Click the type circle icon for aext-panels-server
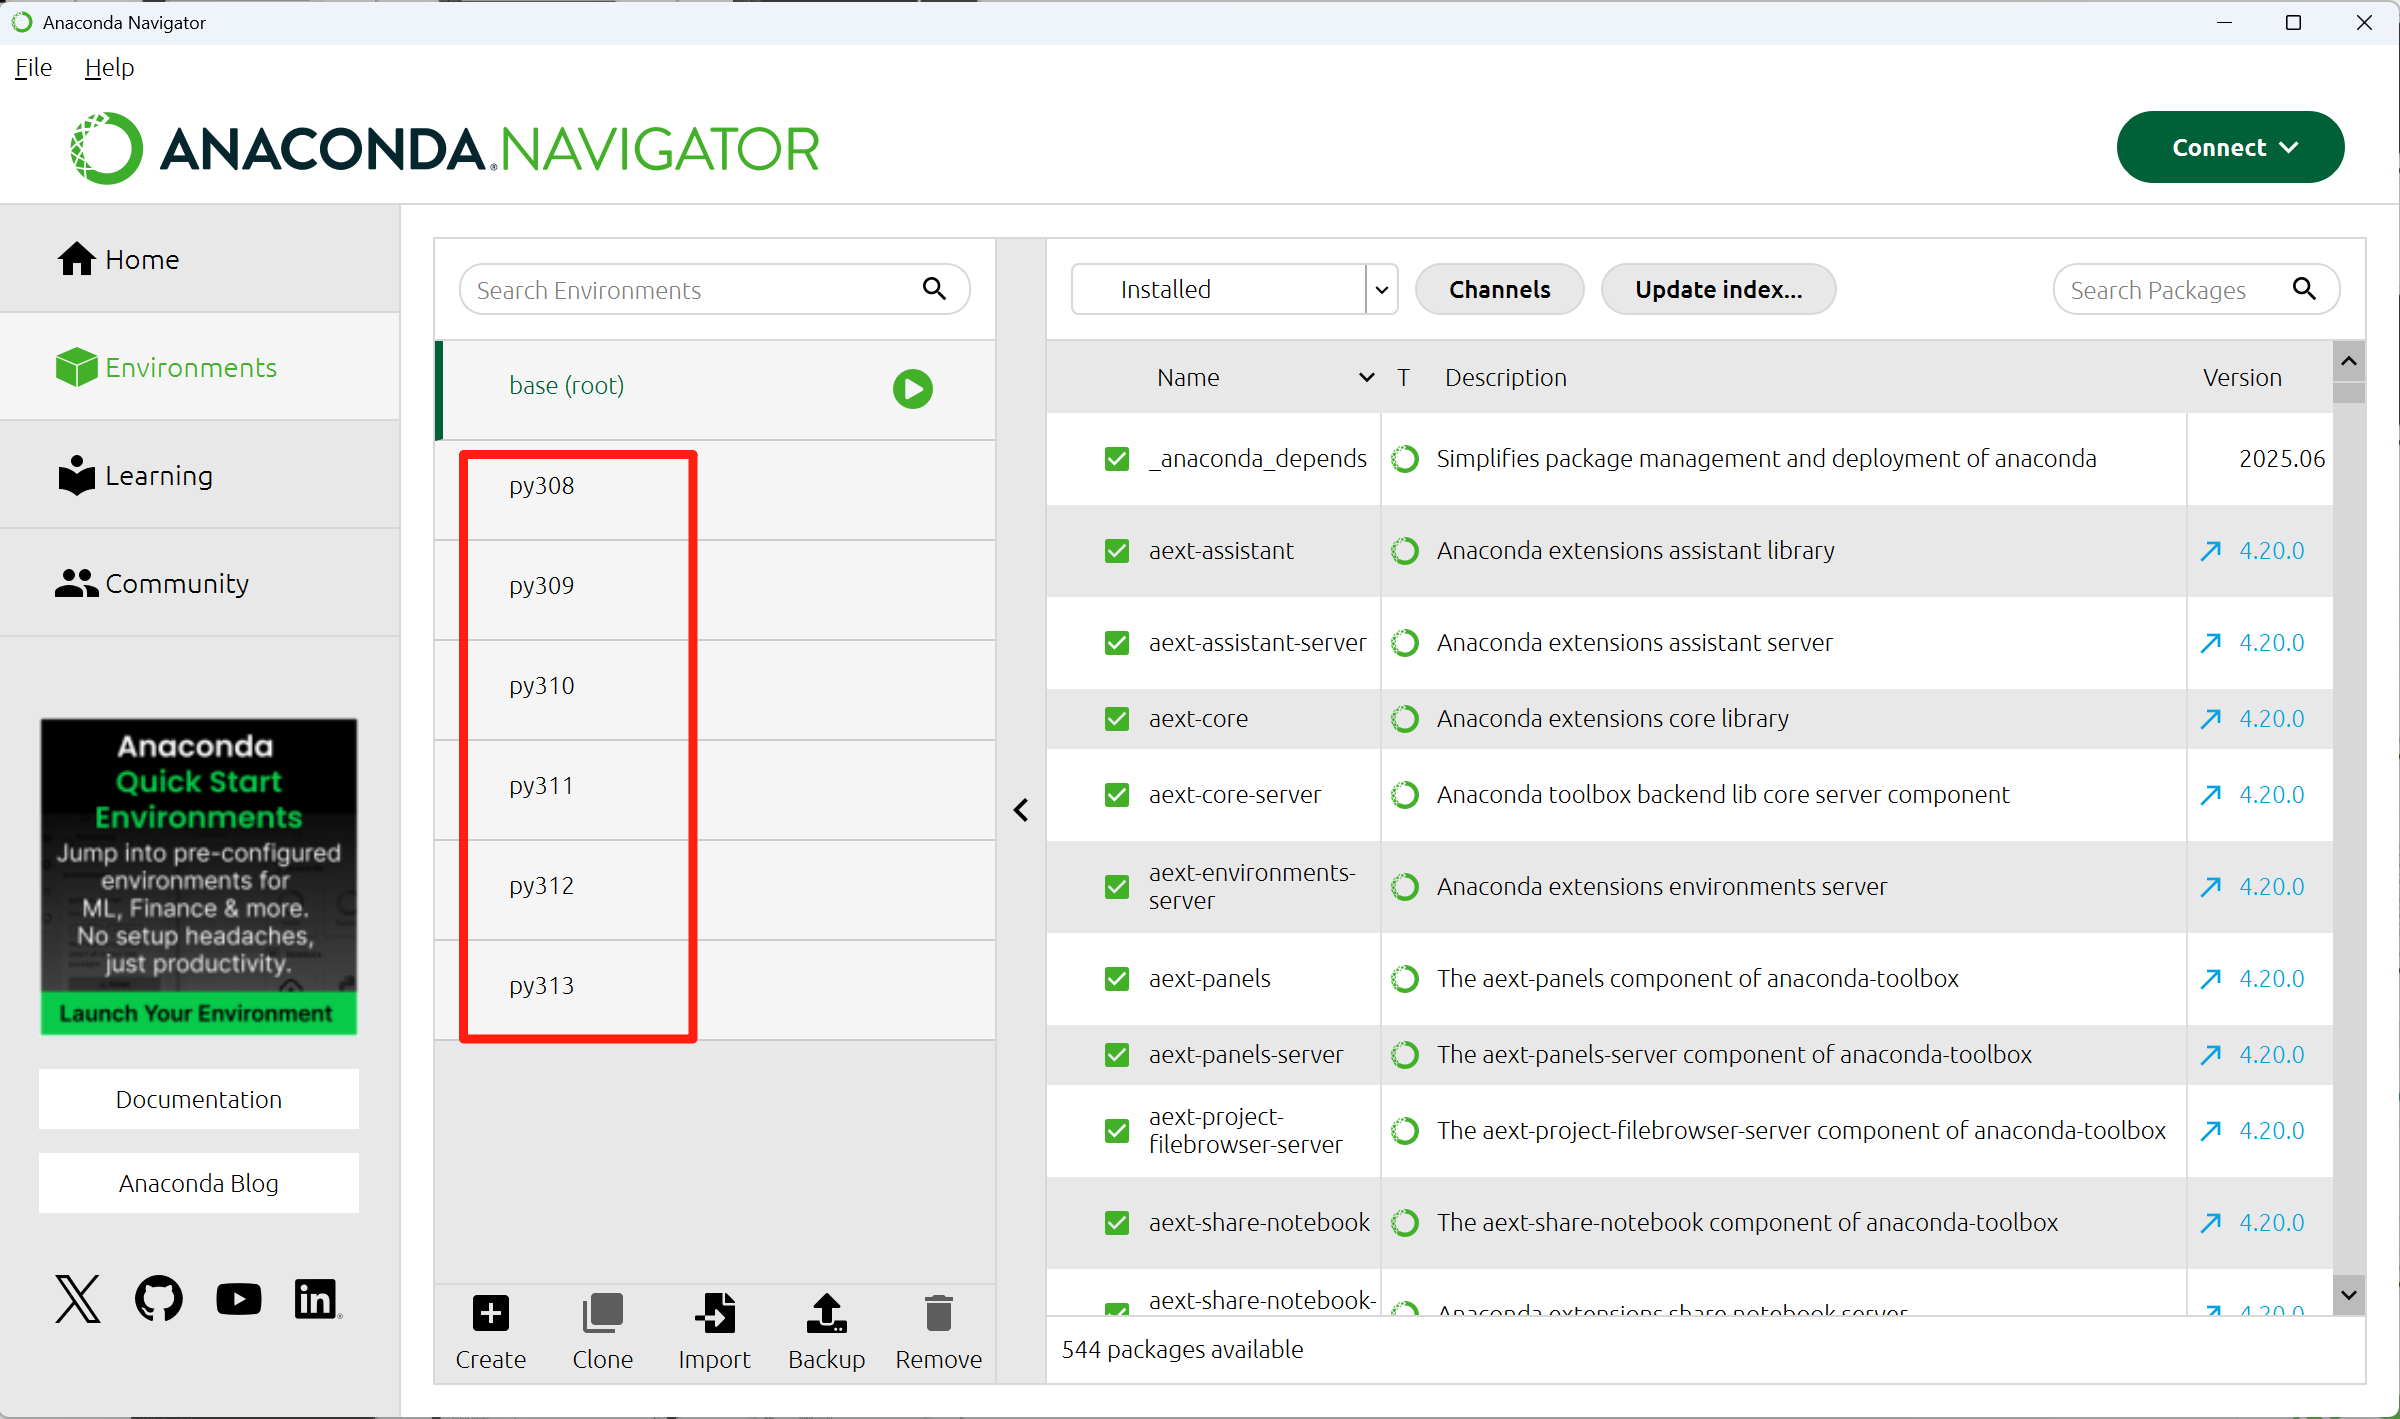The width and height of the screenshot is (2400, 1419). [x=1405, y=1055]
